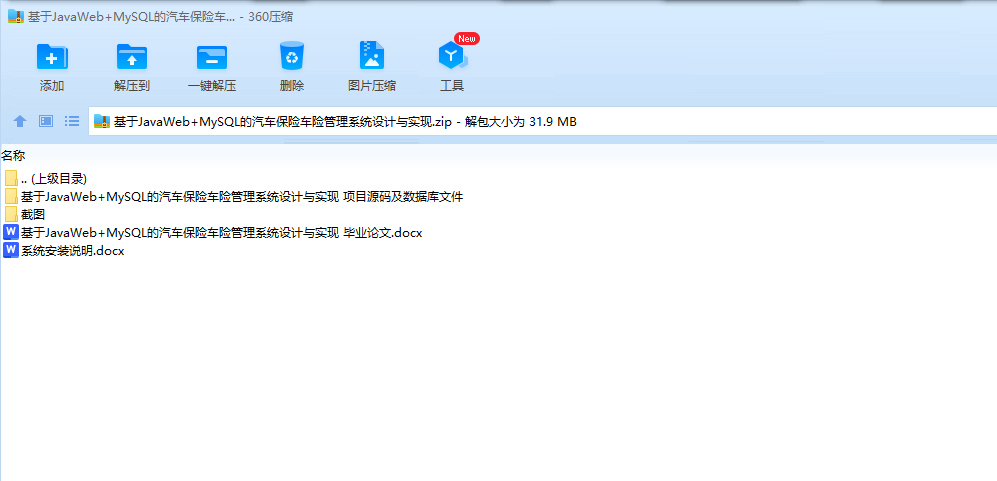Click the zip archive icon in the address bar
The width and height of the screenshot is (997, 481).
pos(102,121)
